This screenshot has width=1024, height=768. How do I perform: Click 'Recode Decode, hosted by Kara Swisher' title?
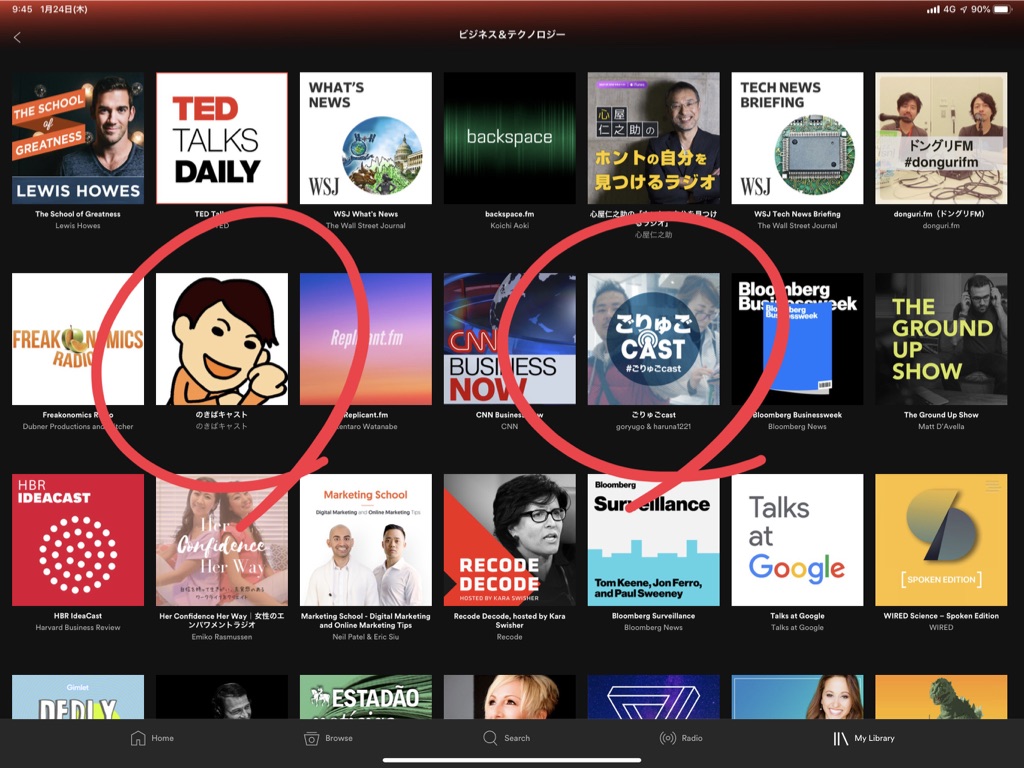509,620
